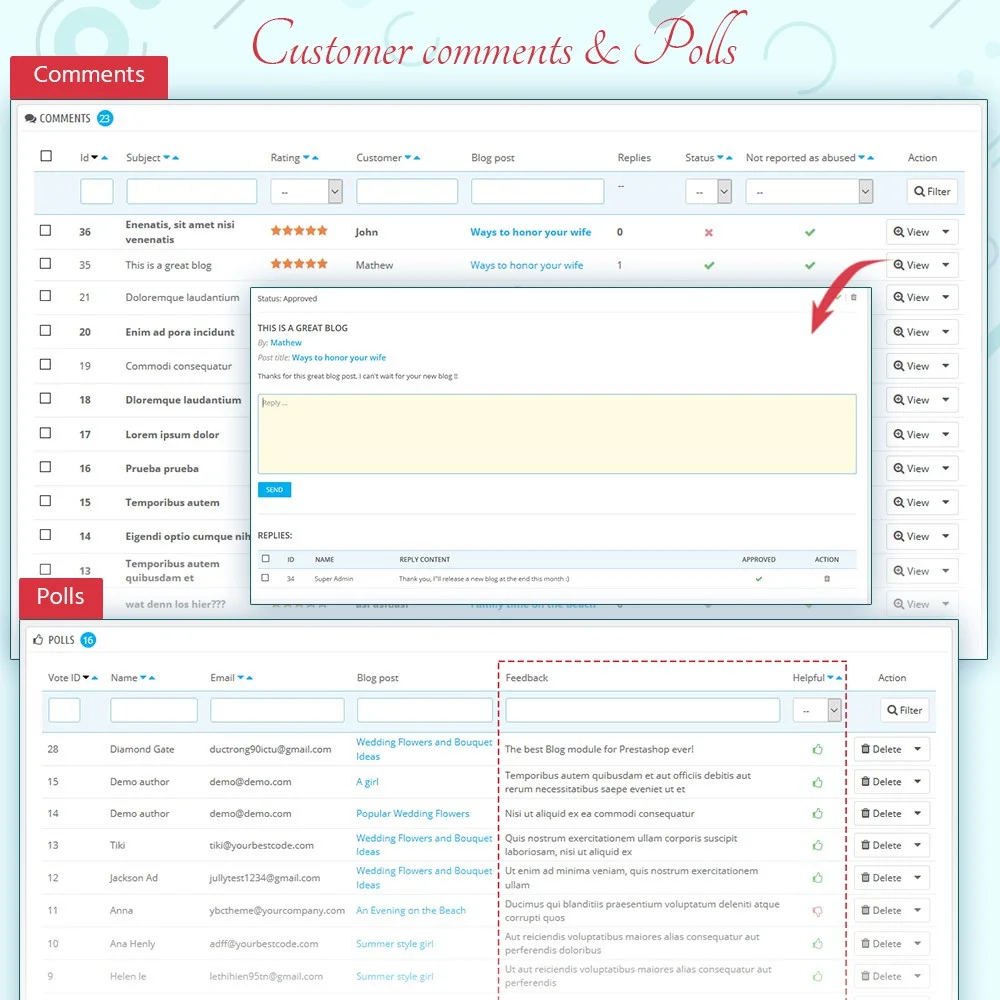Tick the checkbox beside reply ID 34
Screen dimensions: 1000x1000
[x=263, y=577]
